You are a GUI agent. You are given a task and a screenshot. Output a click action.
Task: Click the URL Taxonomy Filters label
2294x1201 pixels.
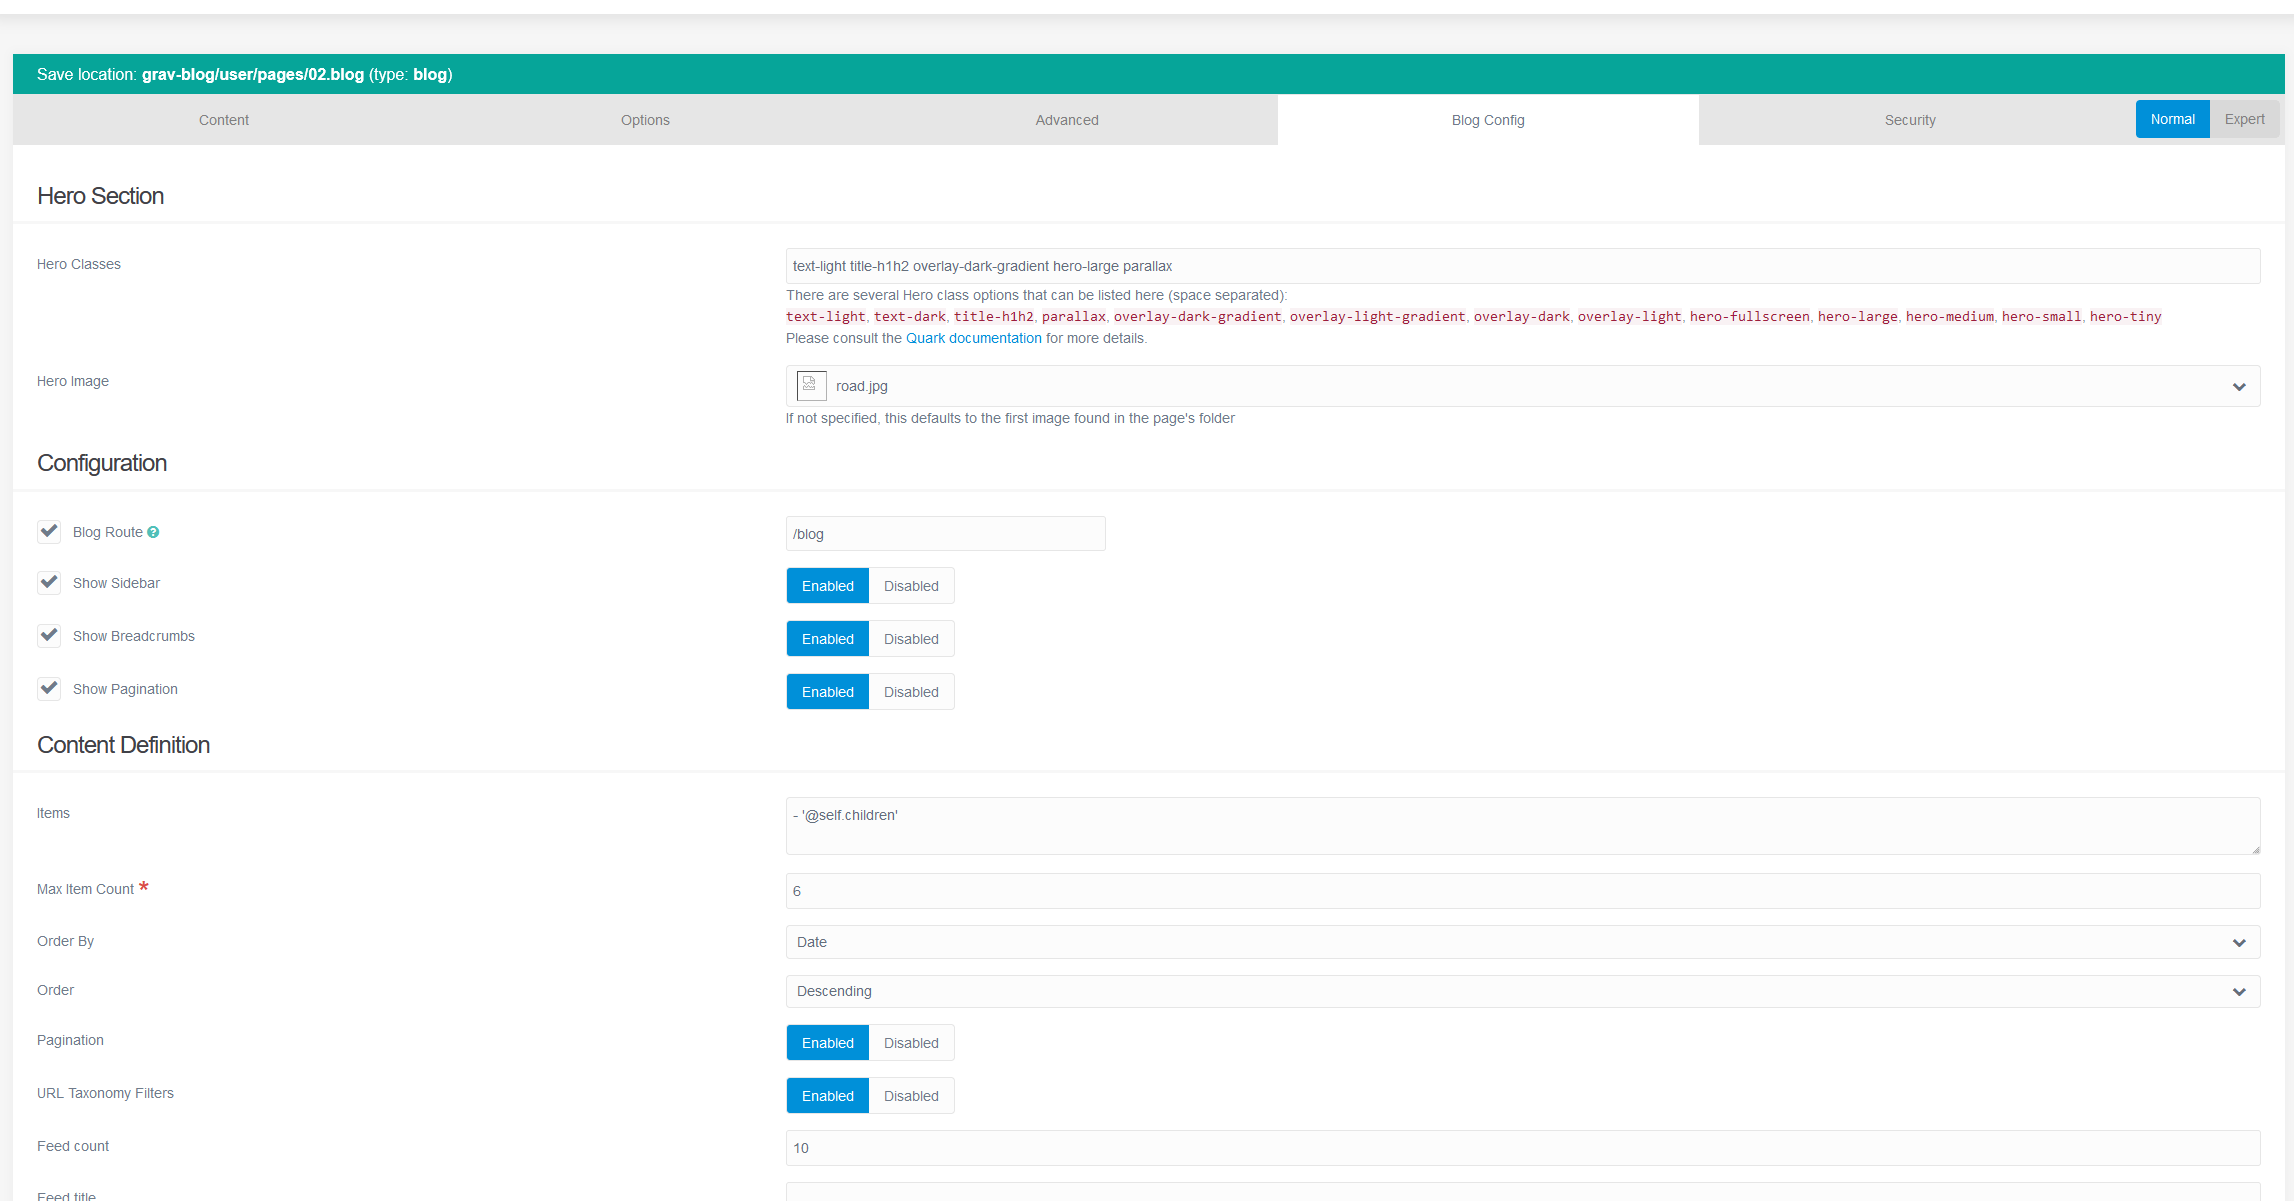105,1093
